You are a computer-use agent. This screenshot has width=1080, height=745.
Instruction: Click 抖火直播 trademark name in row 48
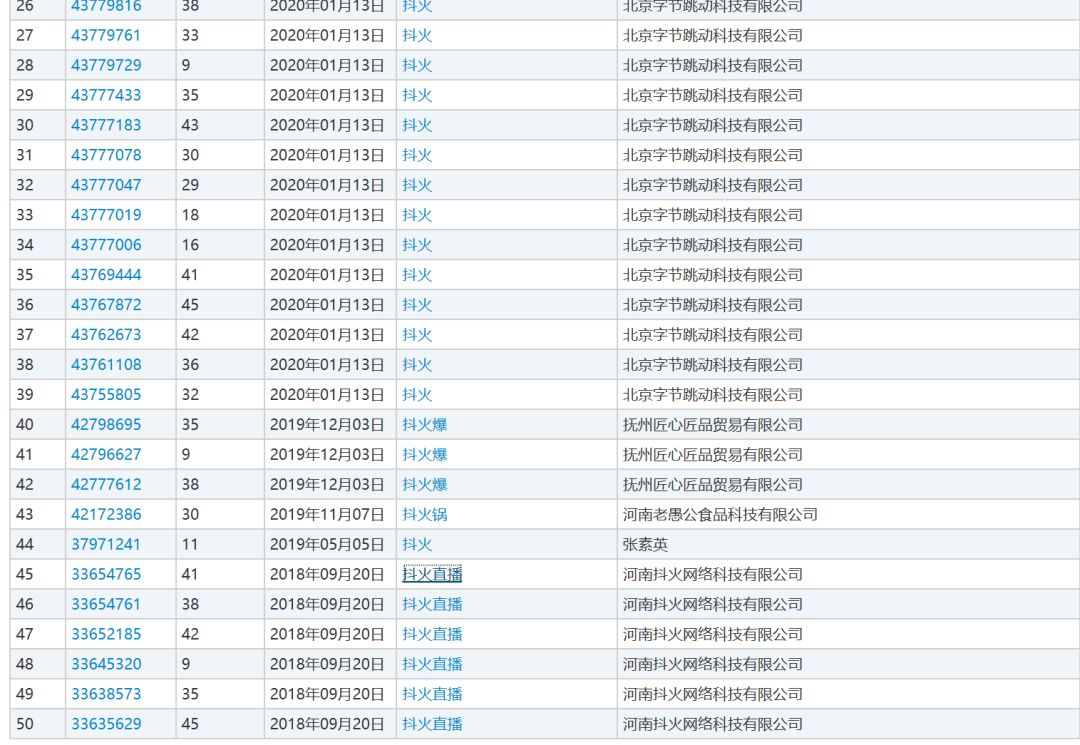pos(433,664)
